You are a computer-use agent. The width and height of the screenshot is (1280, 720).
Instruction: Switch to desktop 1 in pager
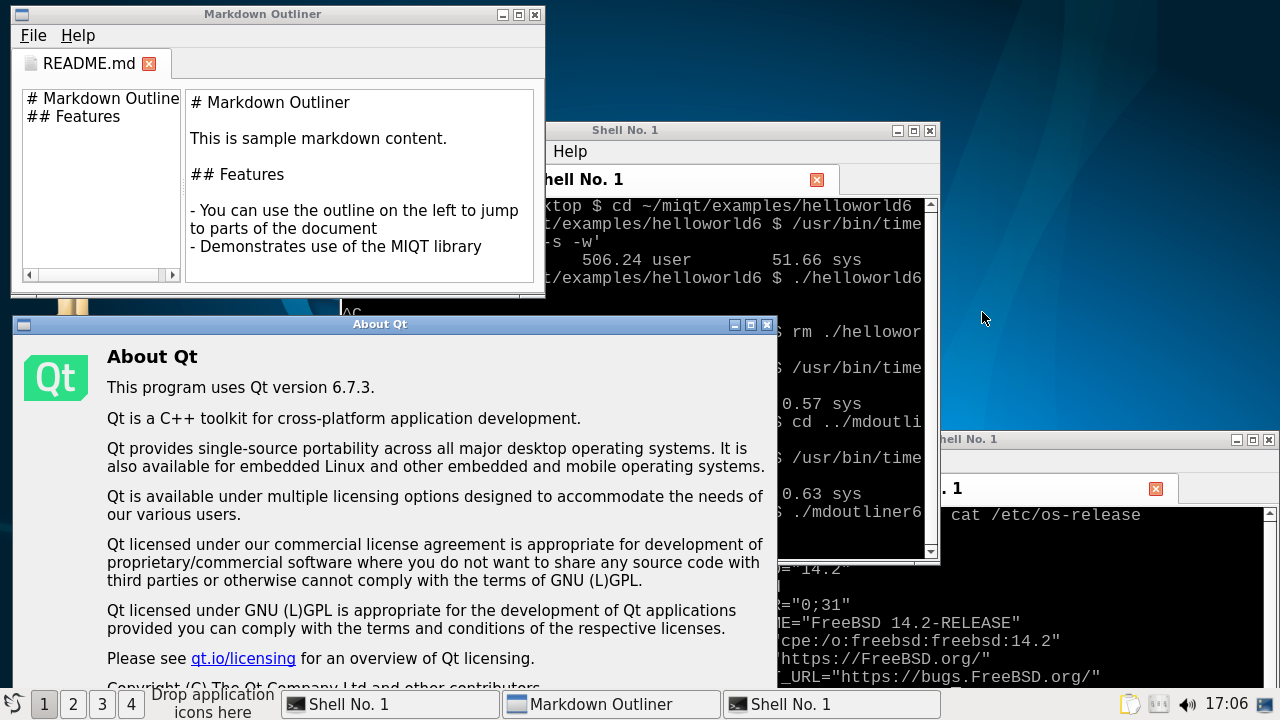[x=44, y=704]
